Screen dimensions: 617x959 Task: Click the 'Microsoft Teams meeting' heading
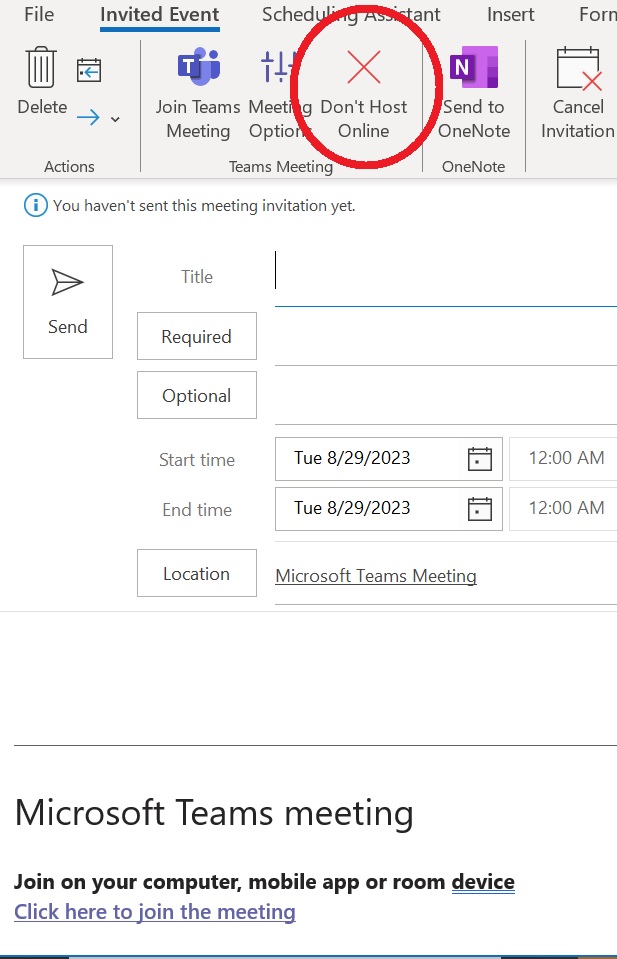(x=214, y=813)
